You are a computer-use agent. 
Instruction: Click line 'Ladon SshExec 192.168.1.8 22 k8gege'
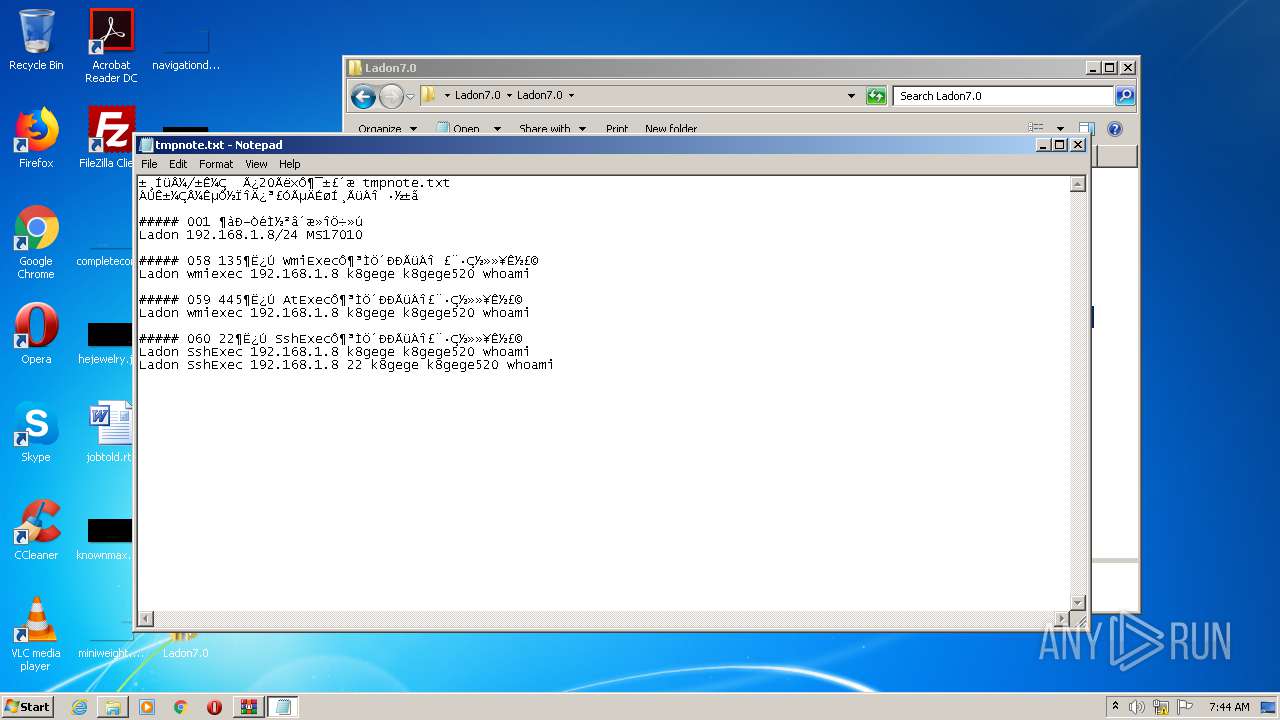346,365
